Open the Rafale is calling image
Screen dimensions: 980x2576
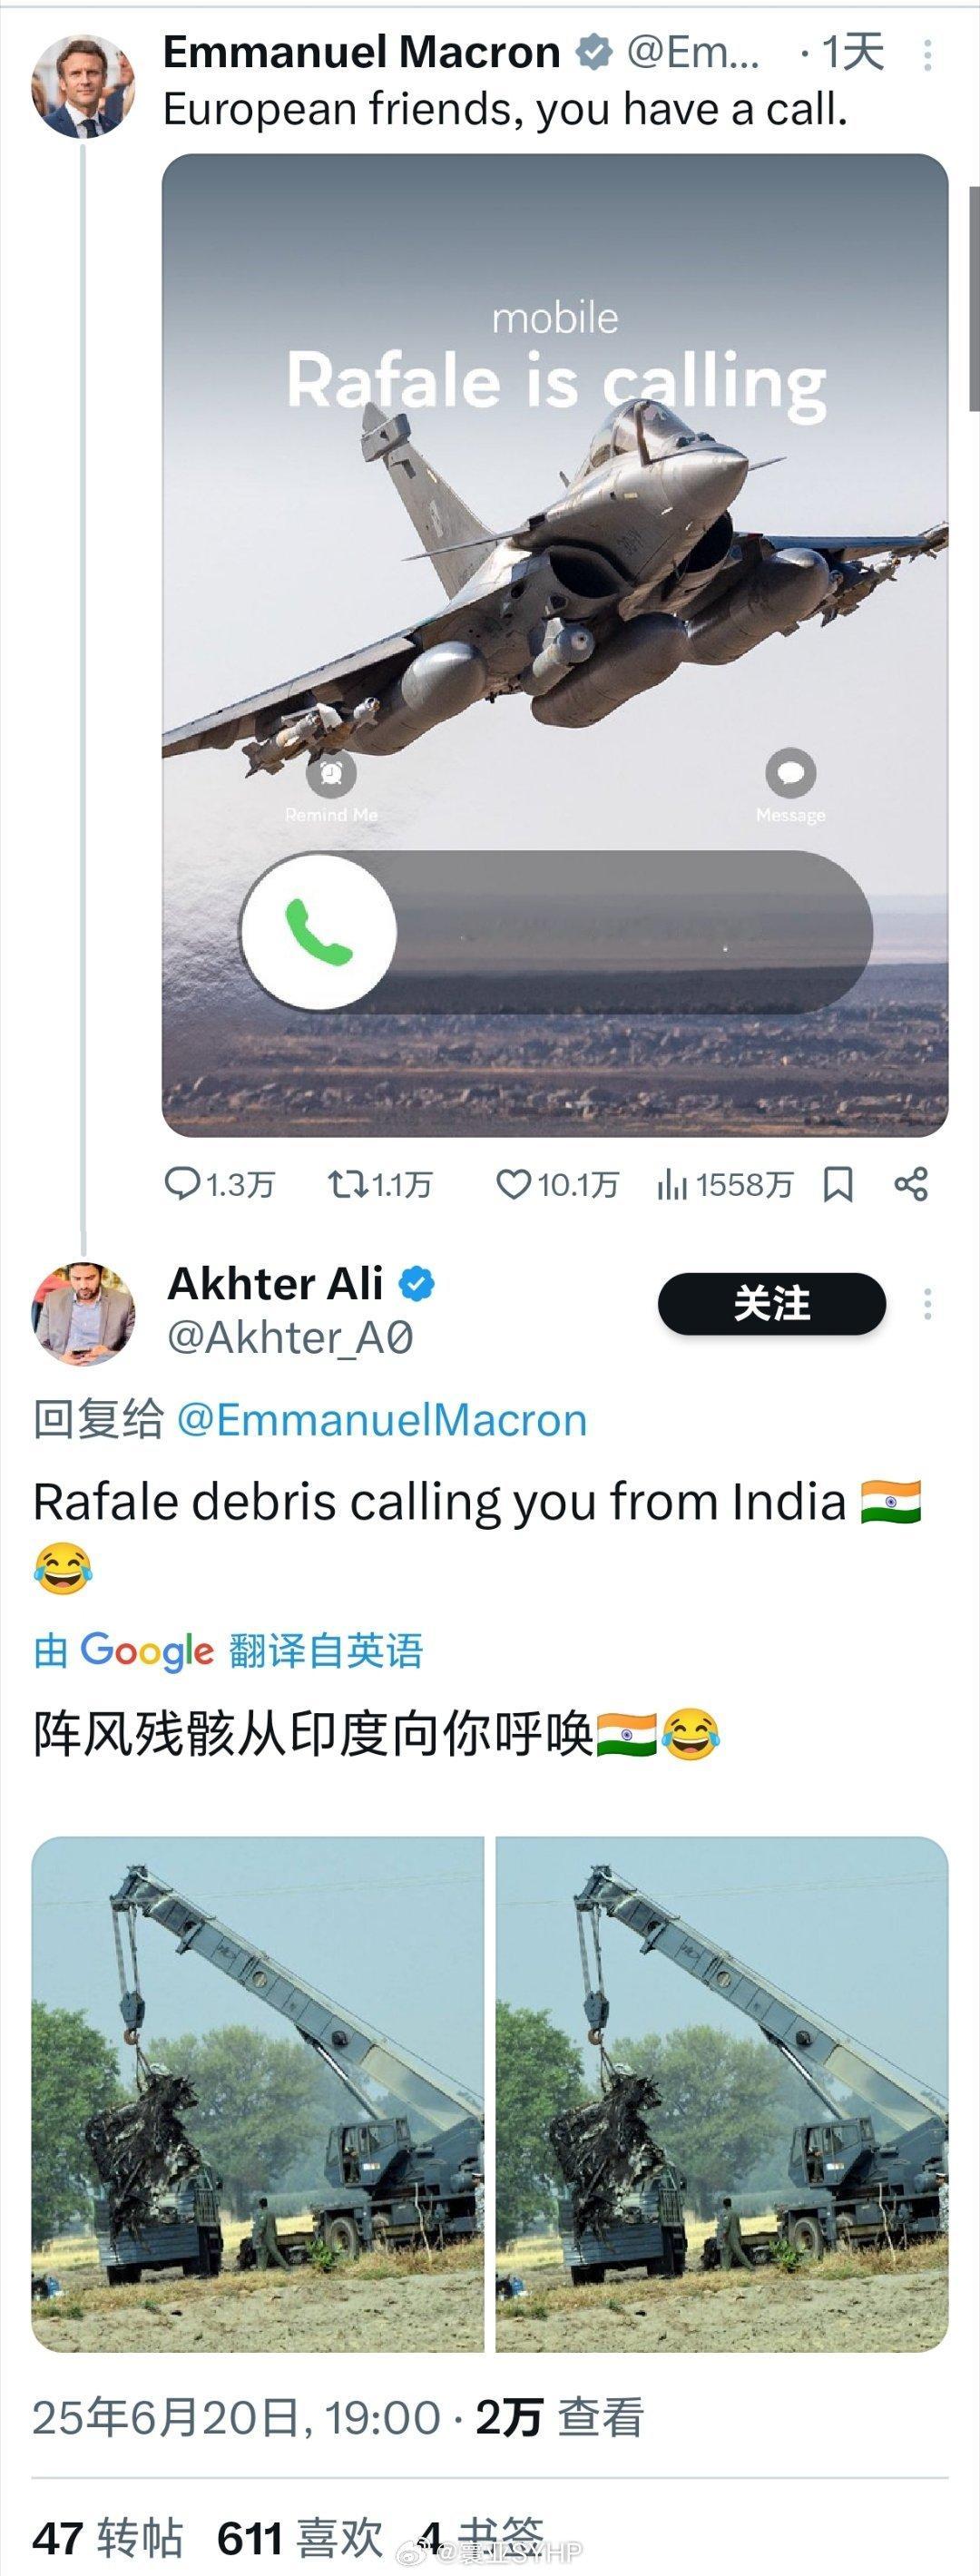tap(555, 645)
